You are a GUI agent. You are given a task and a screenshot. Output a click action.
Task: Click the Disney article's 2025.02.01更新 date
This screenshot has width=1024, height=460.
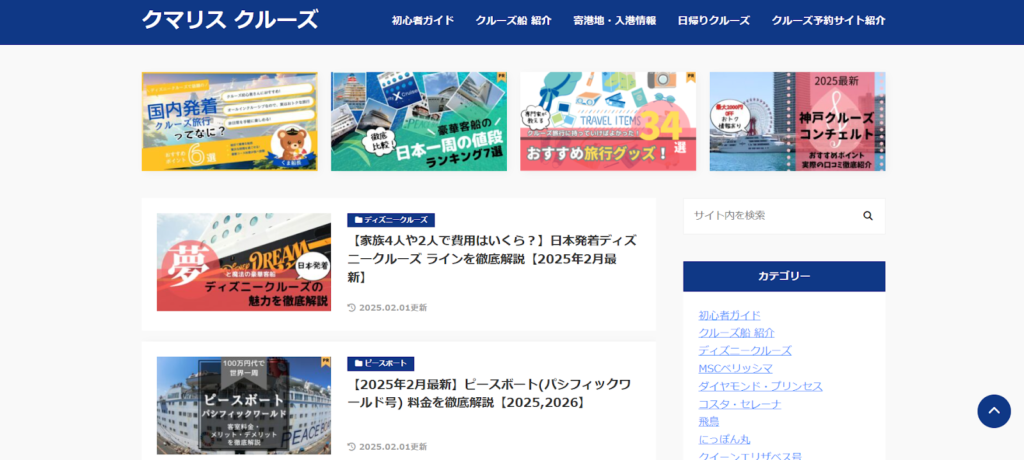click(x=387, y=308)
